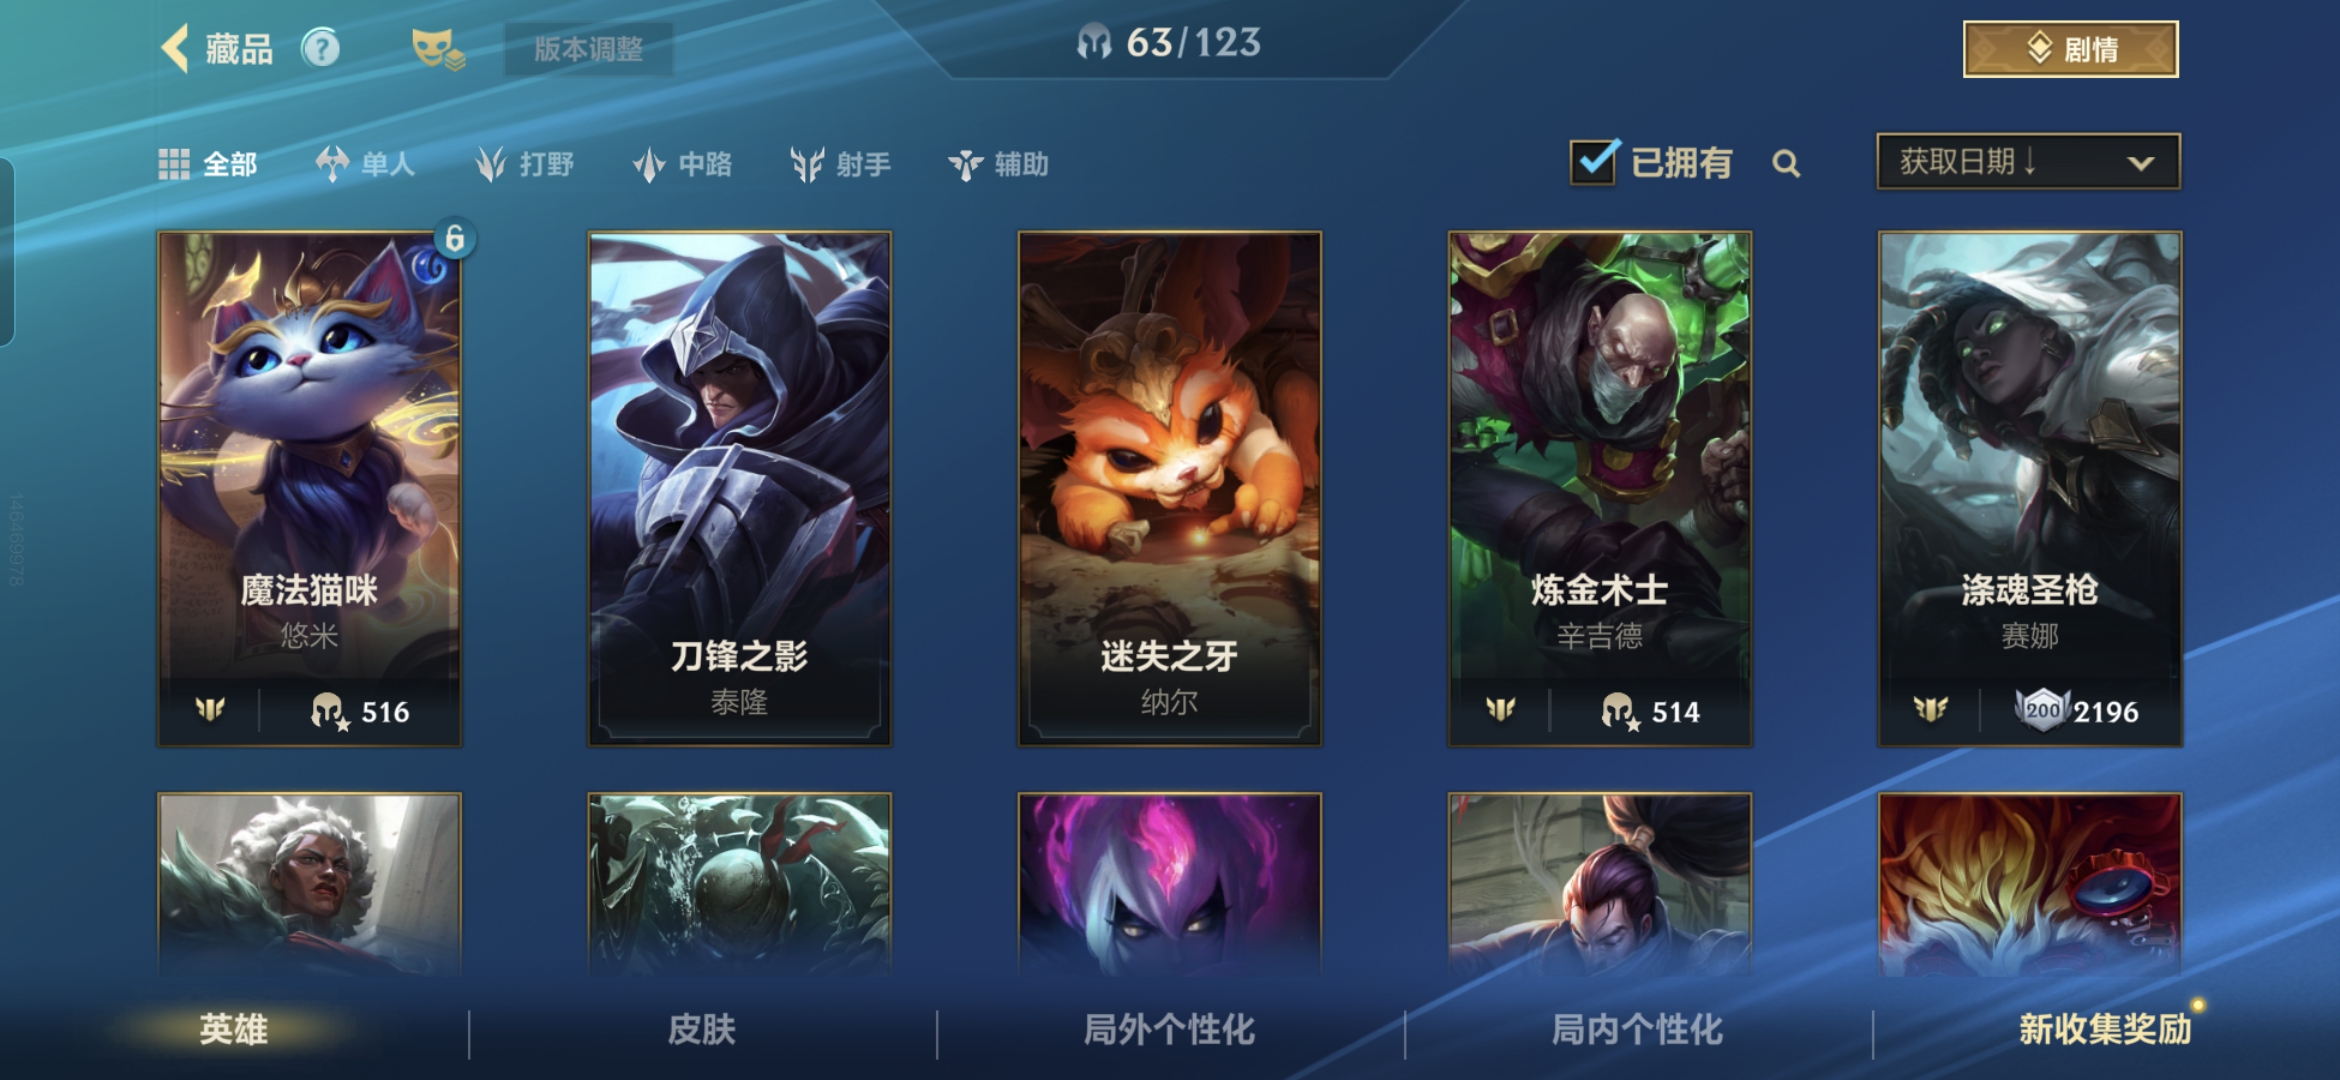The image size is (2340, 1080).
Task: Click the golden mask icon
Action: 438,48
